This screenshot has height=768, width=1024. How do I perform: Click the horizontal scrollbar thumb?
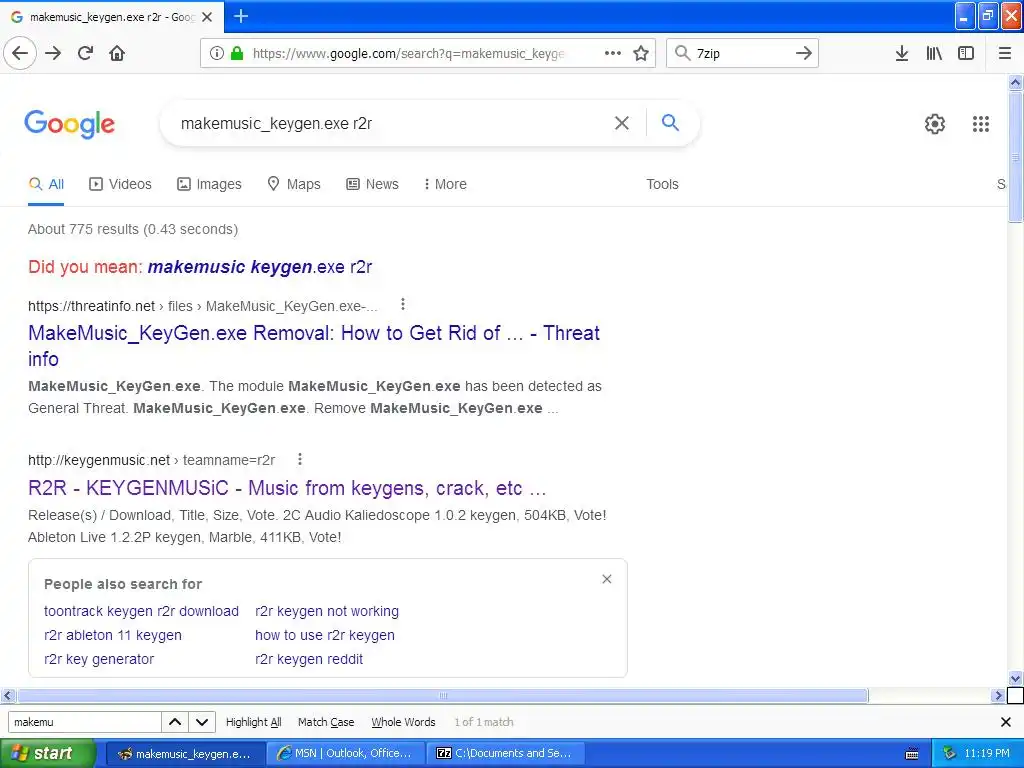[x=443, y=696]
